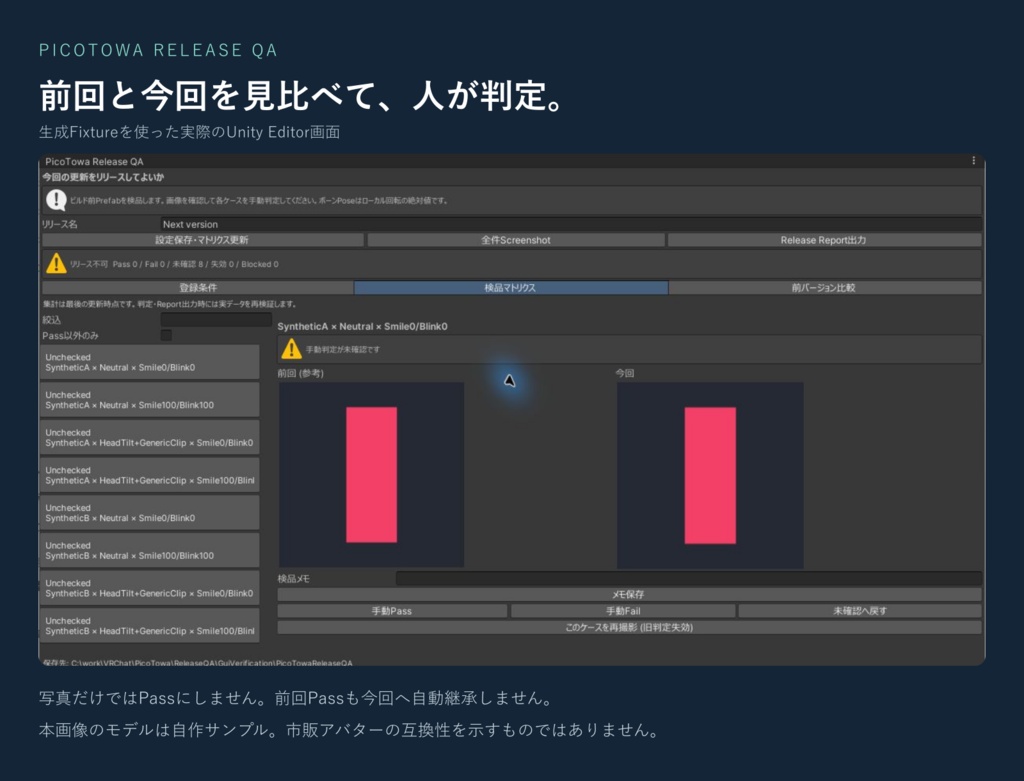Select SyntheticA × Neutral × Smile0/Blink0 case

click(150, 362)
